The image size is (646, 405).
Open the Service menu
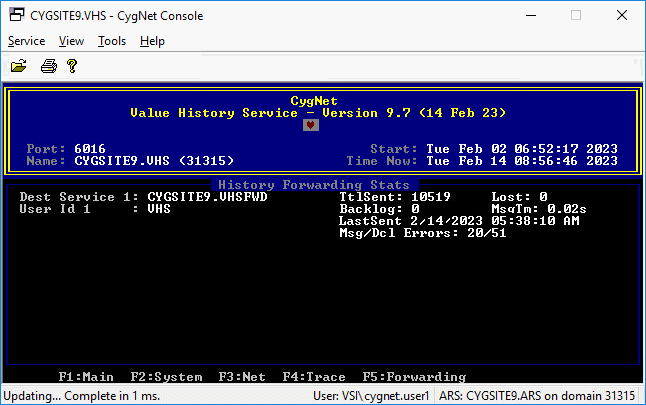(x=26, y=41)
